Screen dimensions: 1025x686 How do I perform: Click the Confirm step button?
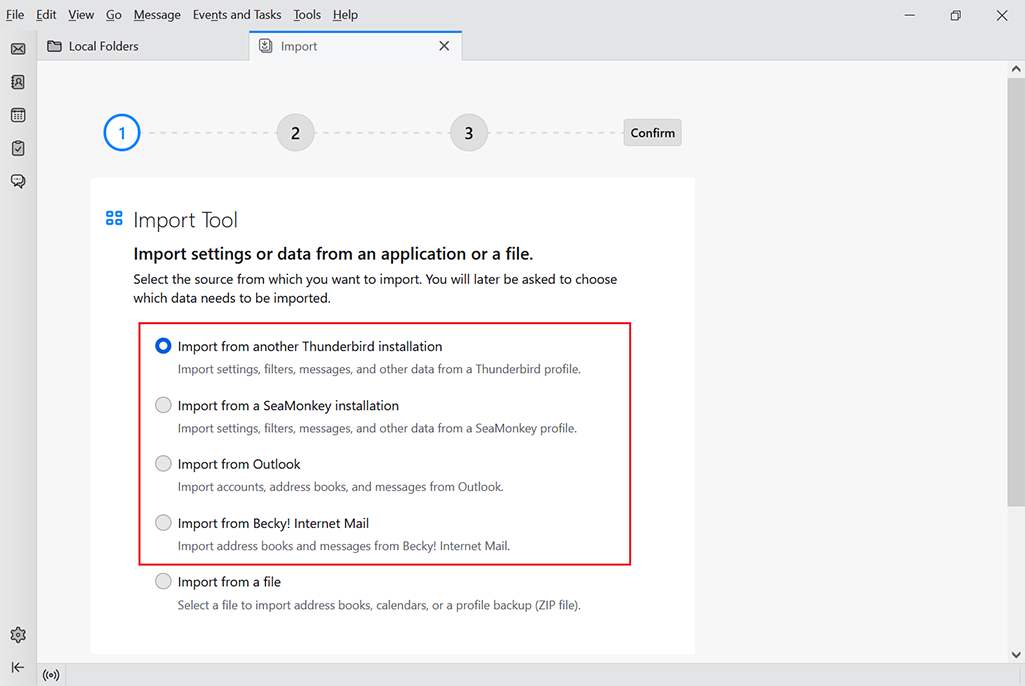click(652, 133)
